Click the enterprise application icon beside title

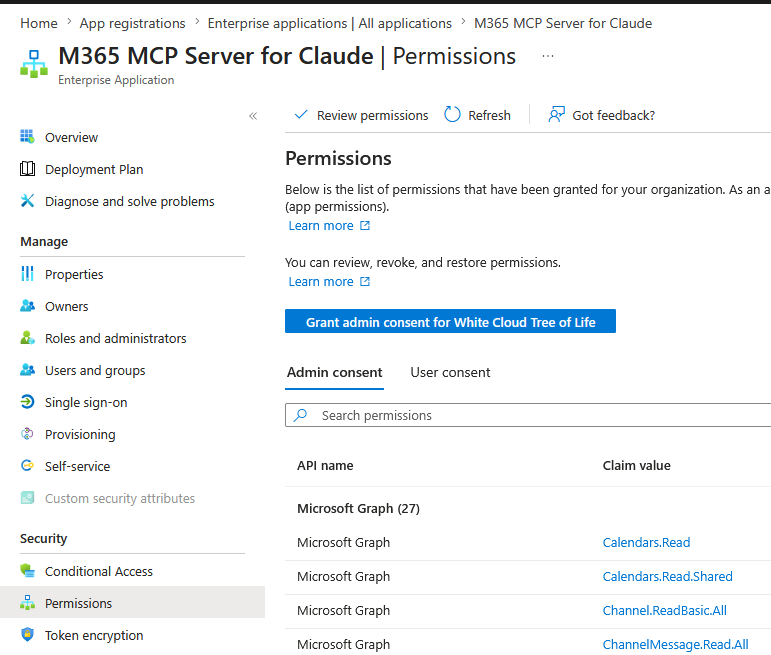tap(34, 64)
